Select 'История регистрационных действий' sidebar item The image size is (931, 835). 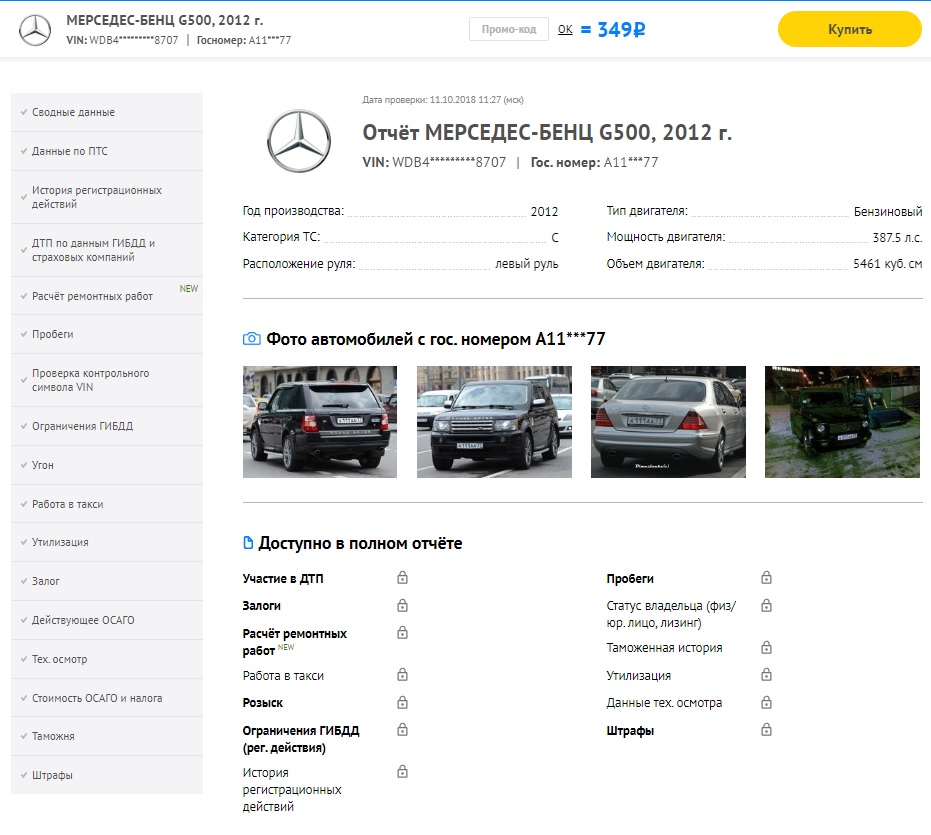(x=107, y=197)
